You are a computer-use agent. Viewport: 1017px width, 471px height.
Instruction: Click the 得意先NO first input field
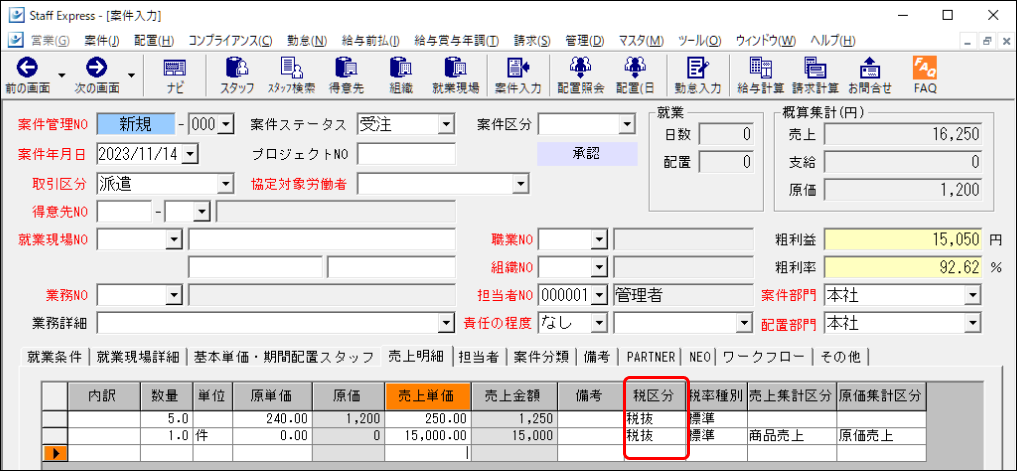[125, 212]
